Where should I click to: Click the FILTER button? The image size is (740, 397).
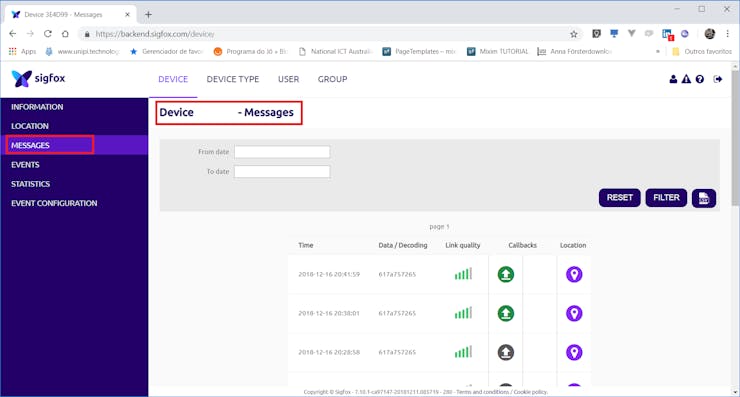(x=666, y=198)
